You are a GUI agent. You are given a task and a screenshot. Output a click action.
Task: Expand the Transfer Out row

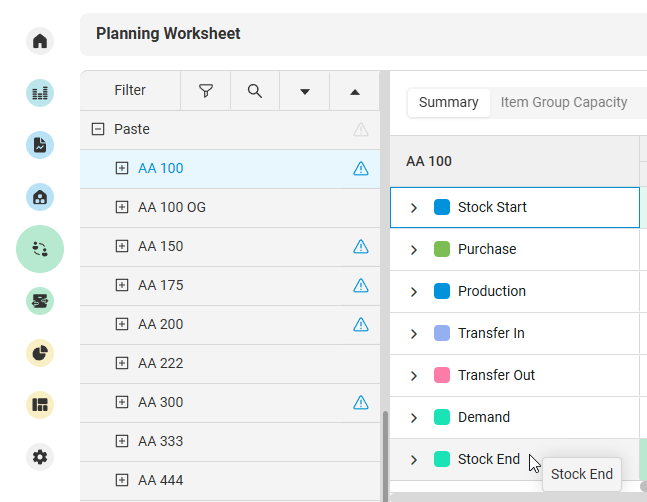point(414,376)
